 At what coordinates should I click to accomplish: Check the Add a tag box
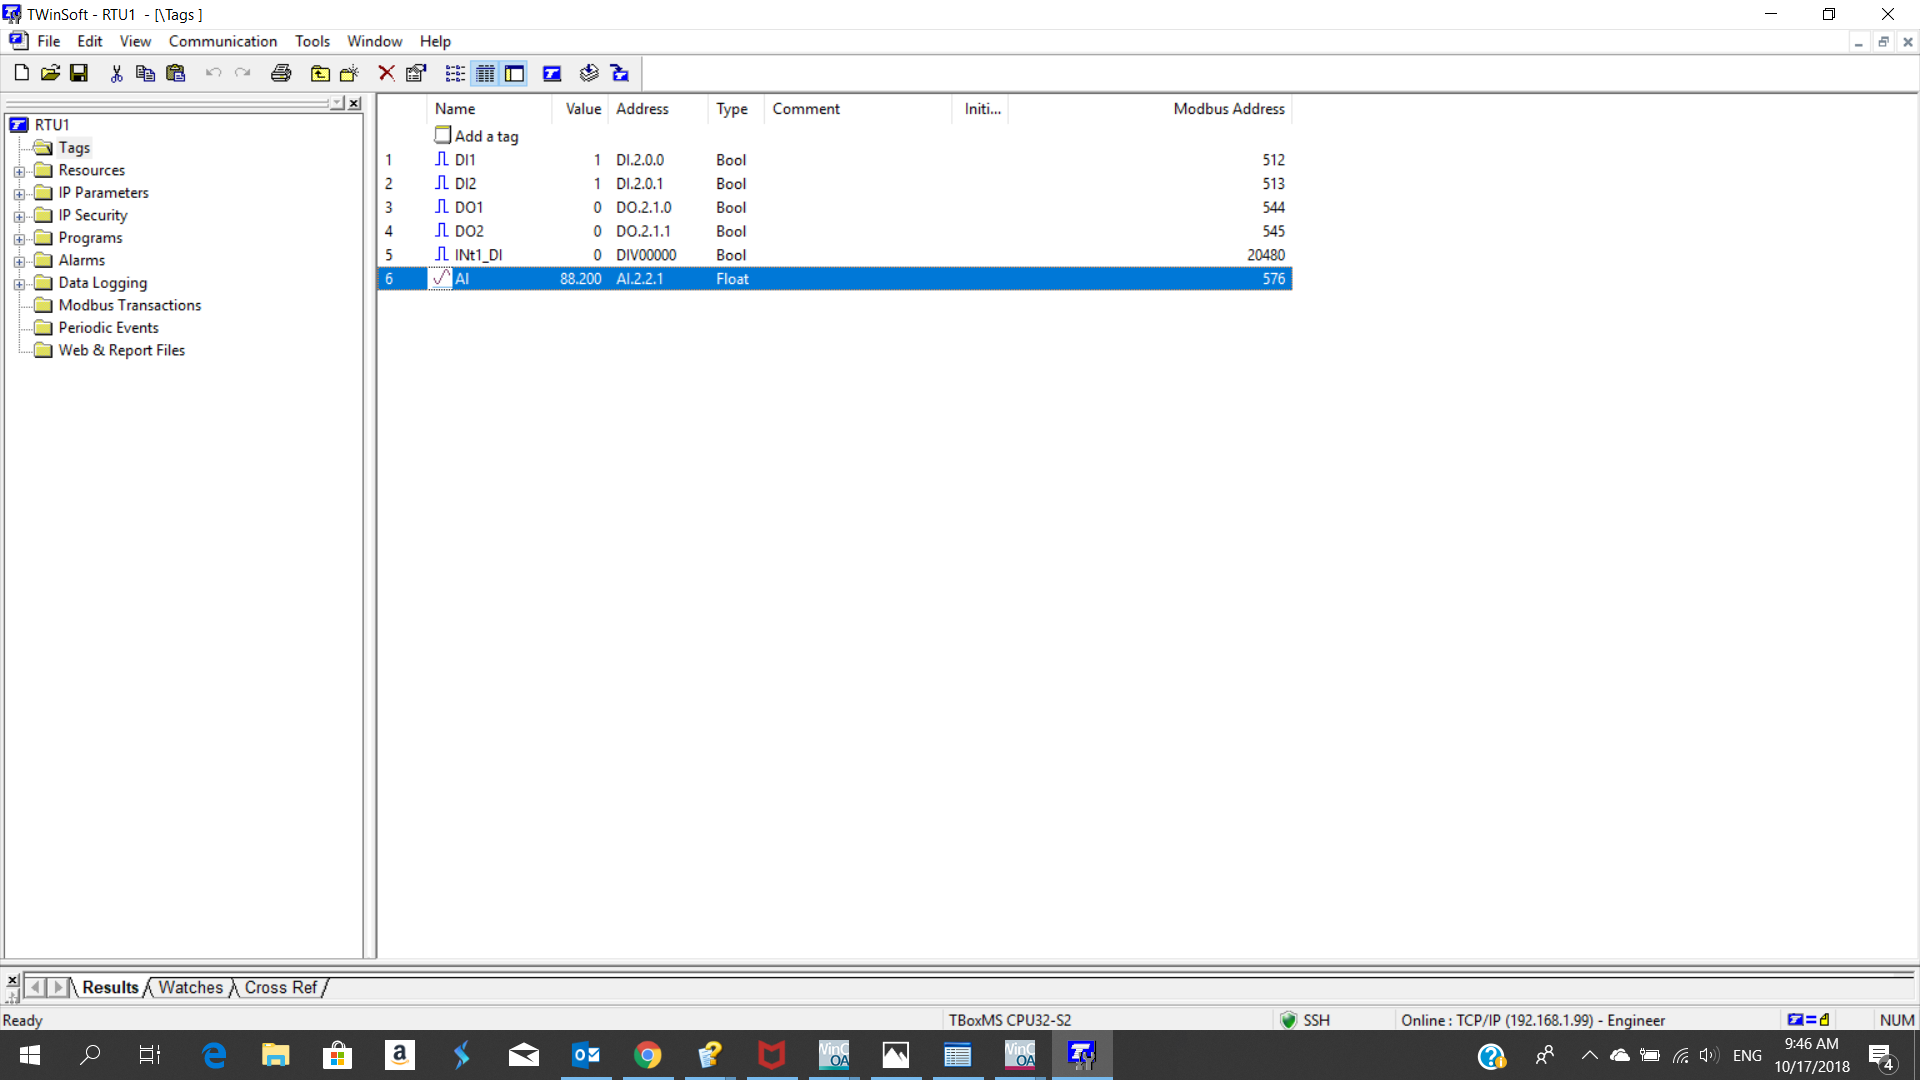[443, 135]
